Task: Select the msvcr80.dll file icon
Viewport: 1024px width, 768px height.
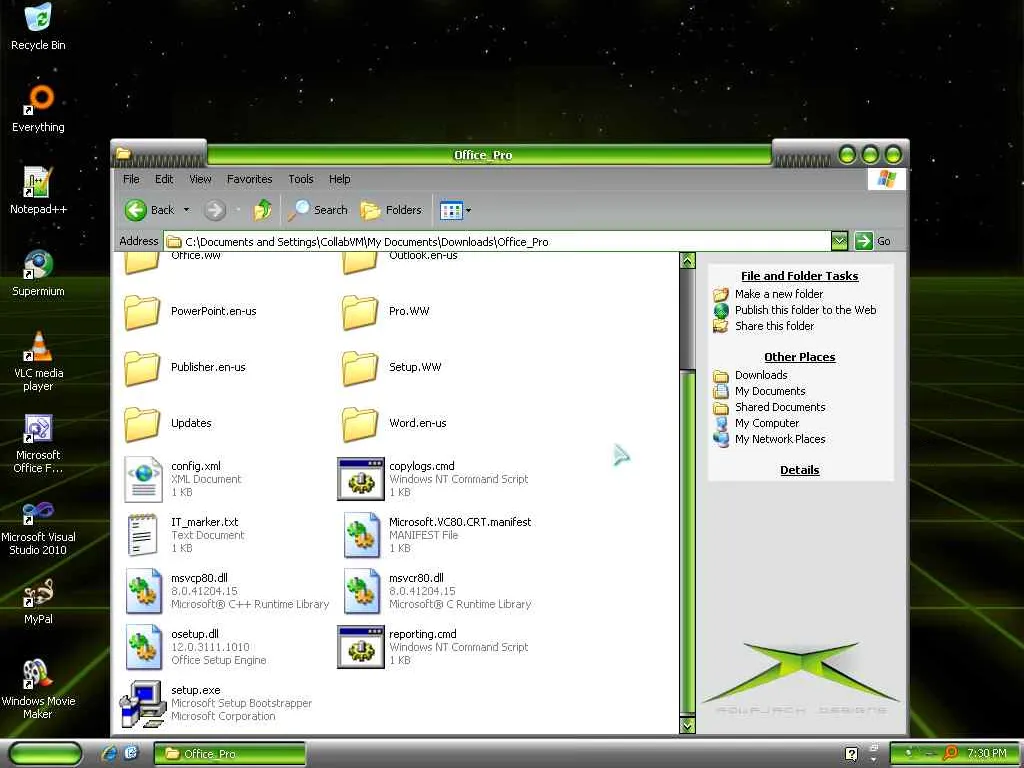Action: 361,591
